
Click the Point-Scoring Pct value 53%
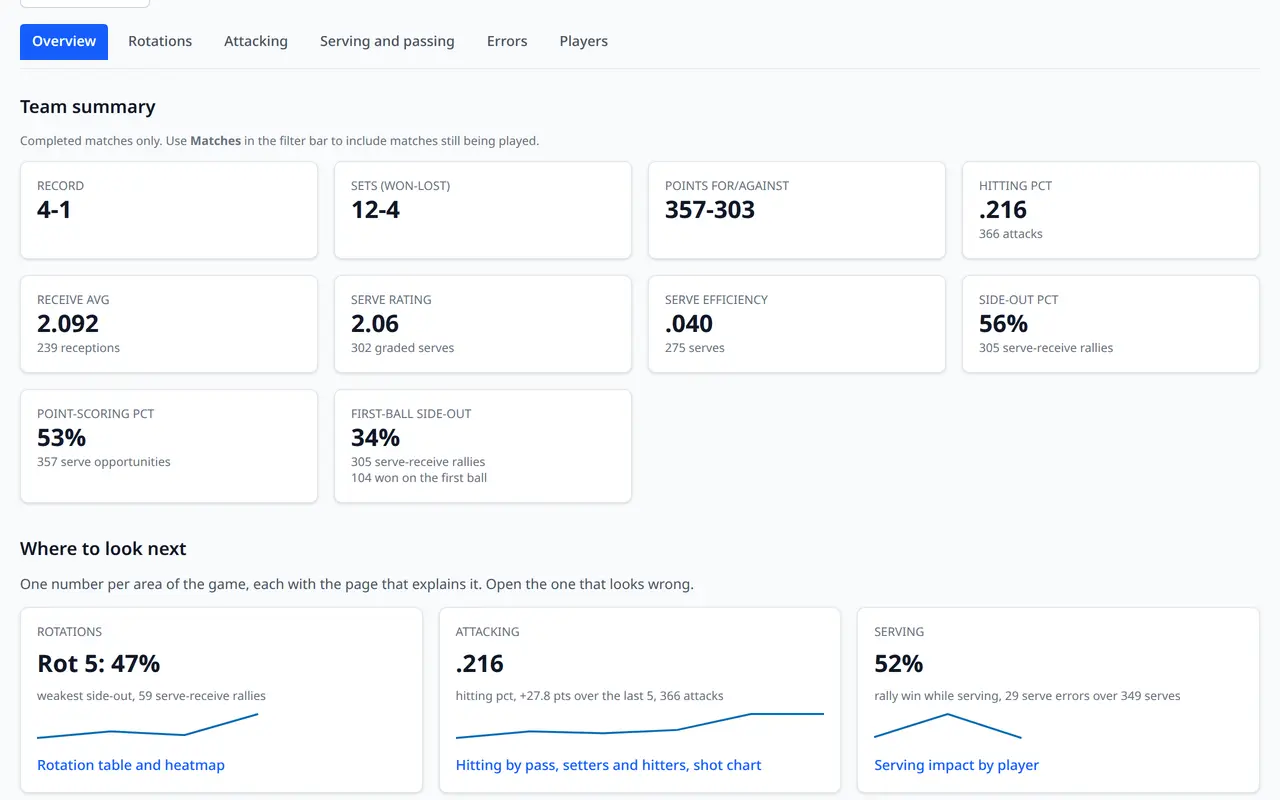pos(62,438)
